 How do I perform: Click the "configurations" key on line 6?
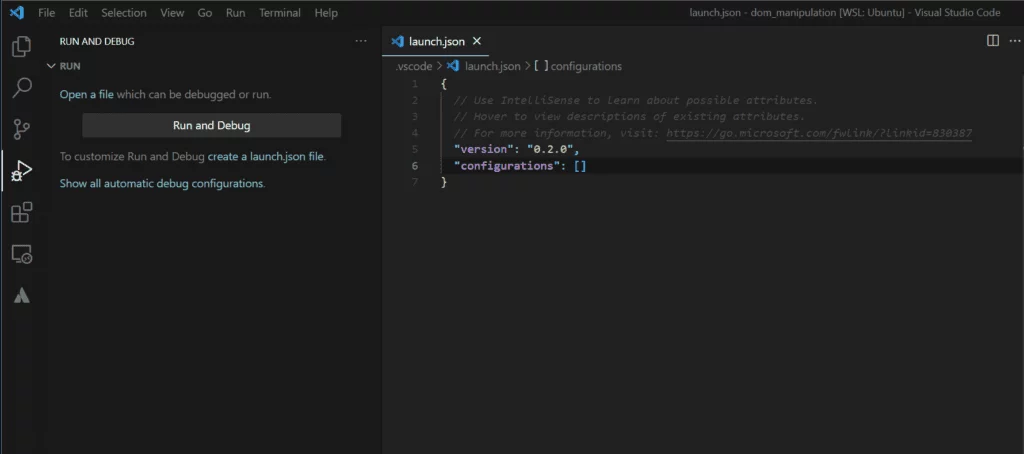coord(507,166)
